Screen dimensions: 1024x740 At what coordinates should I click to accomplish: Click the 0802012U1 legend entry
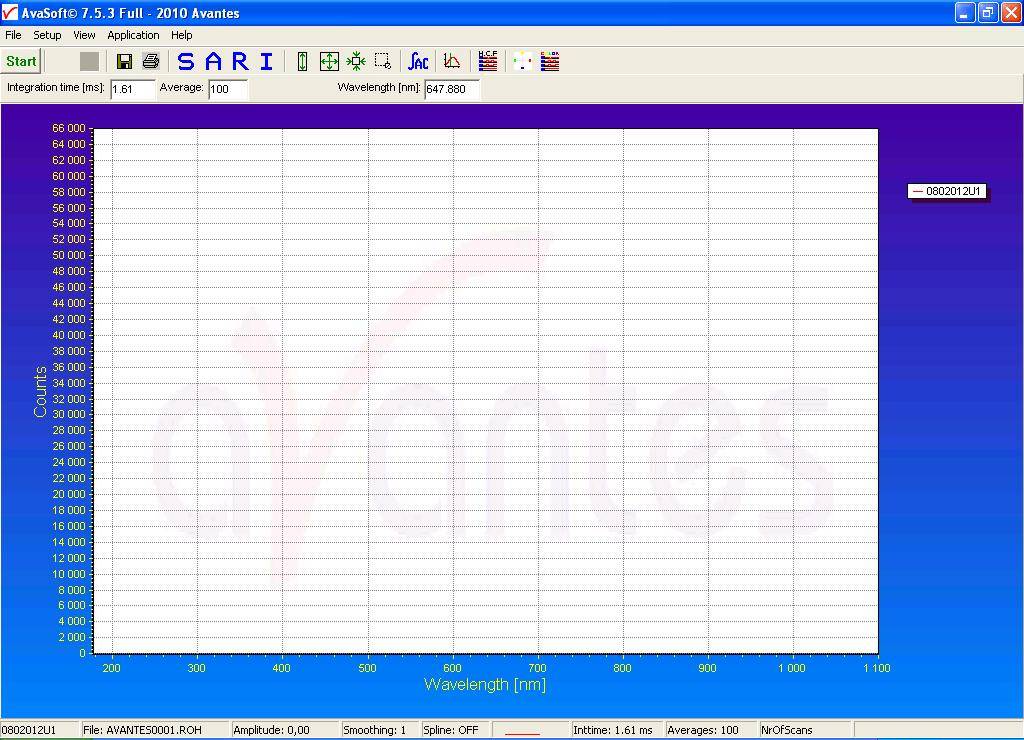coord(947,191)
